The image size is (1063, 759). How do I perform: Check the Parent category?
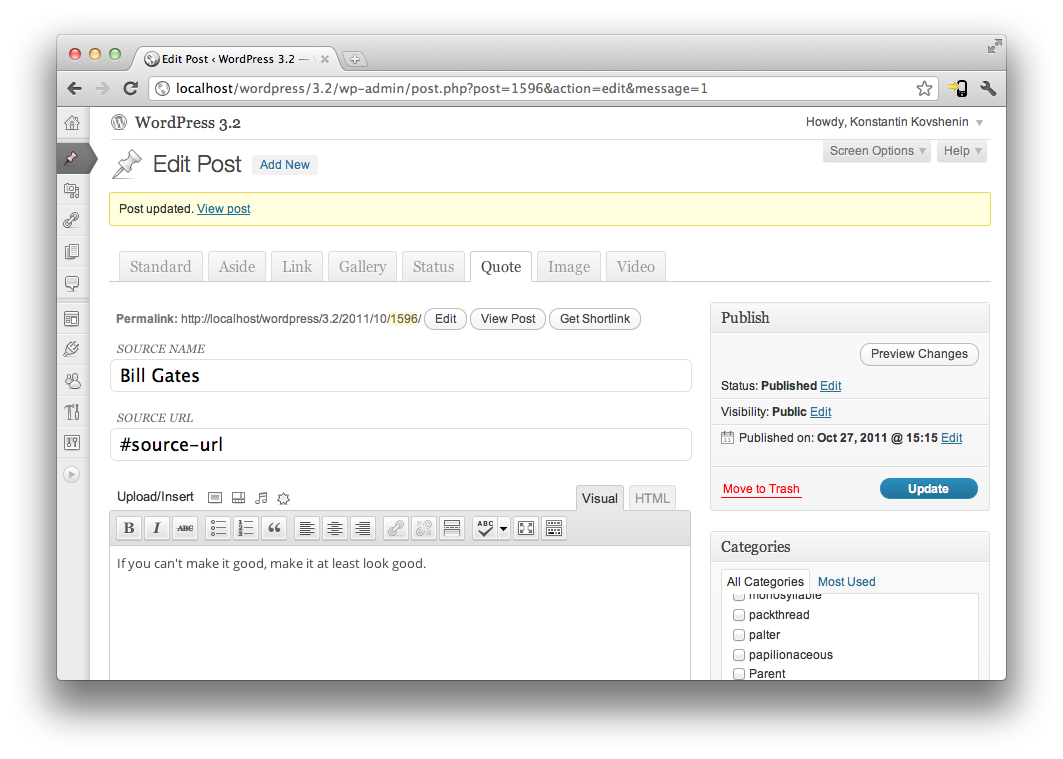(x=739, y=674)
